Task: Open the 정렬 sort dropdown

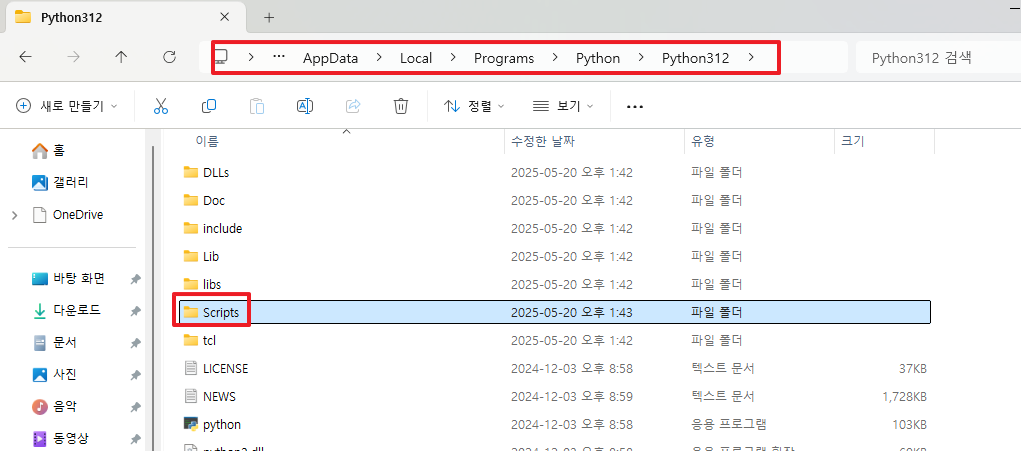Action: coord(474,106)
